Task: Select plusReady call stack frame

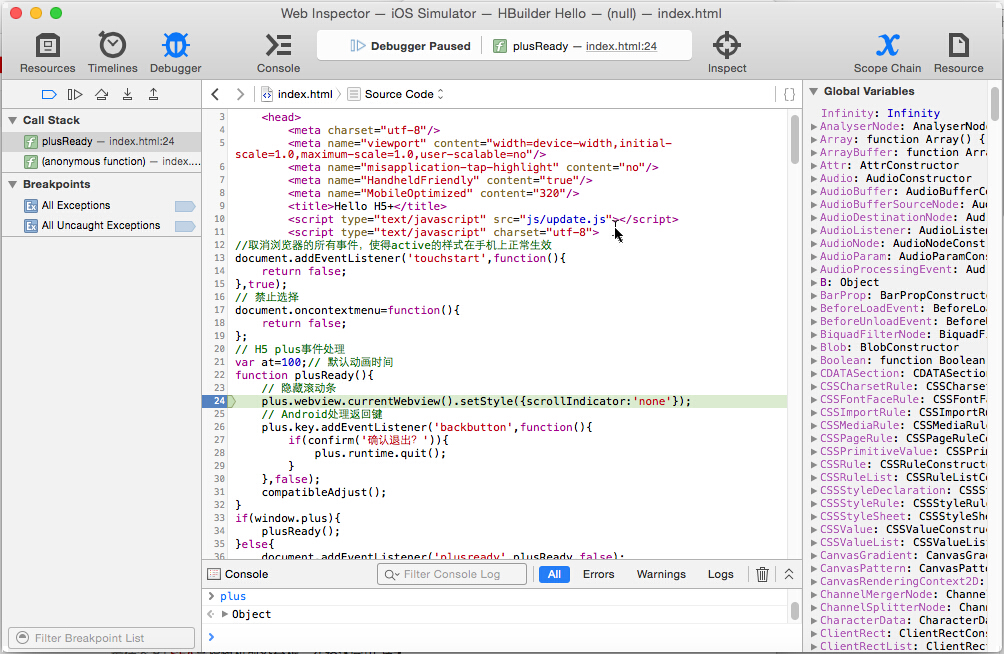Action: coord(102,142)
